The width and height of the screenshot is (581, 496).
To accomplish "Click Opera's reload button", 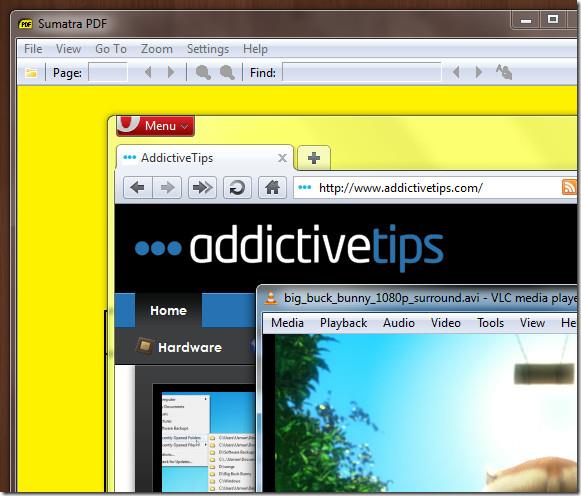I will coord(237,188).
